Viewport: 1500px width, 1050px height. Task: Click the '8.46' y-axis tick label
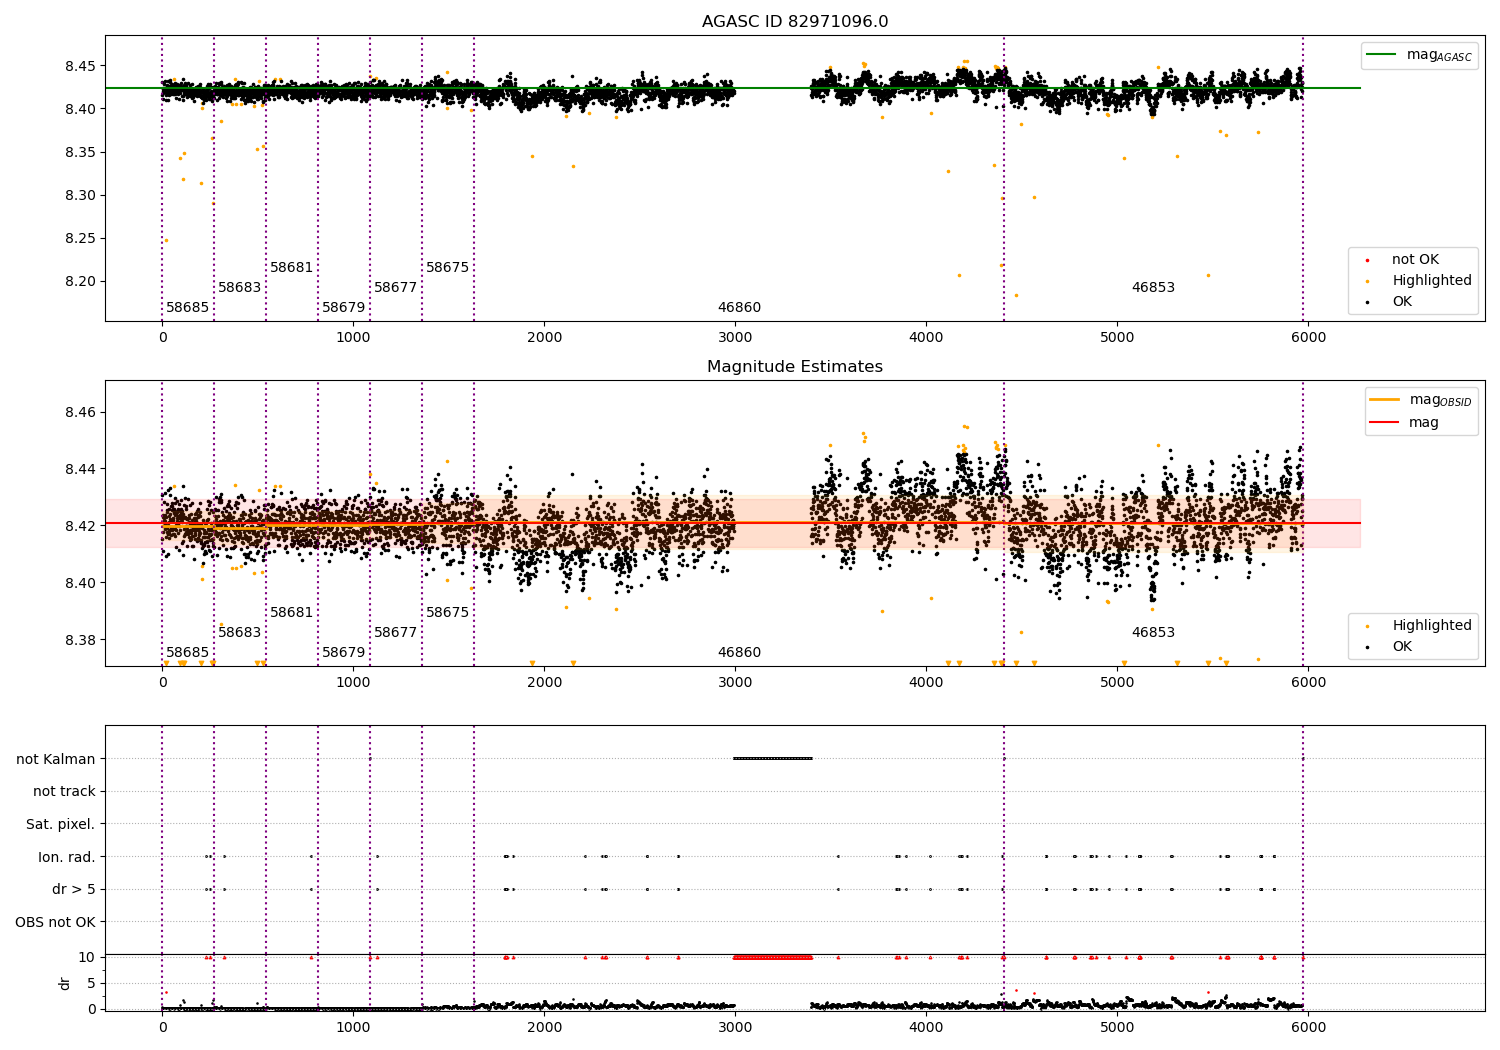click(x=81, y=413)
